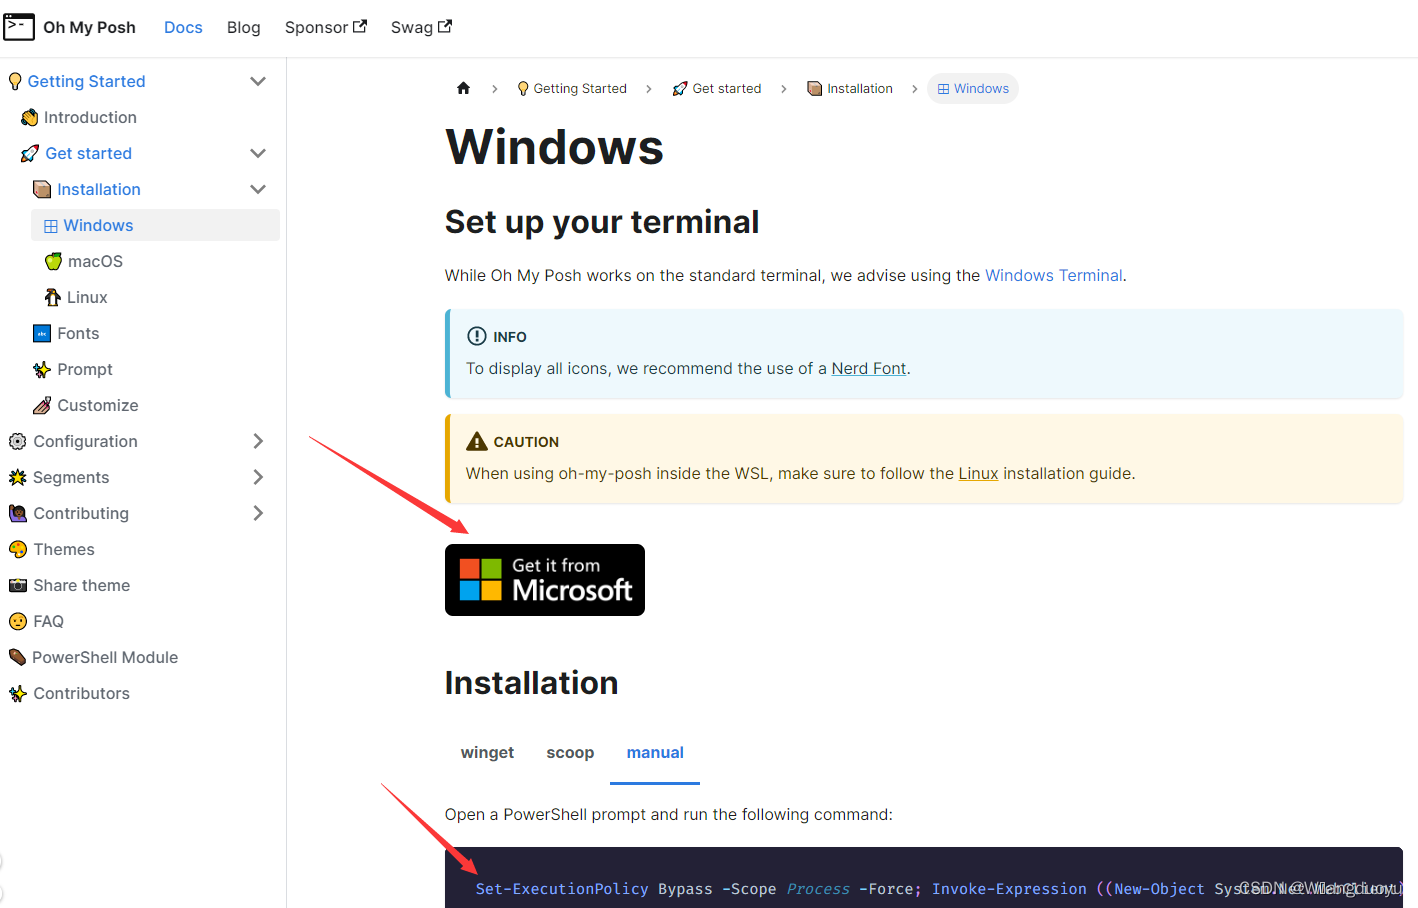The image size is (1418, 908).
Task: Open the Linux sidebar page
Action: (87, 297)
